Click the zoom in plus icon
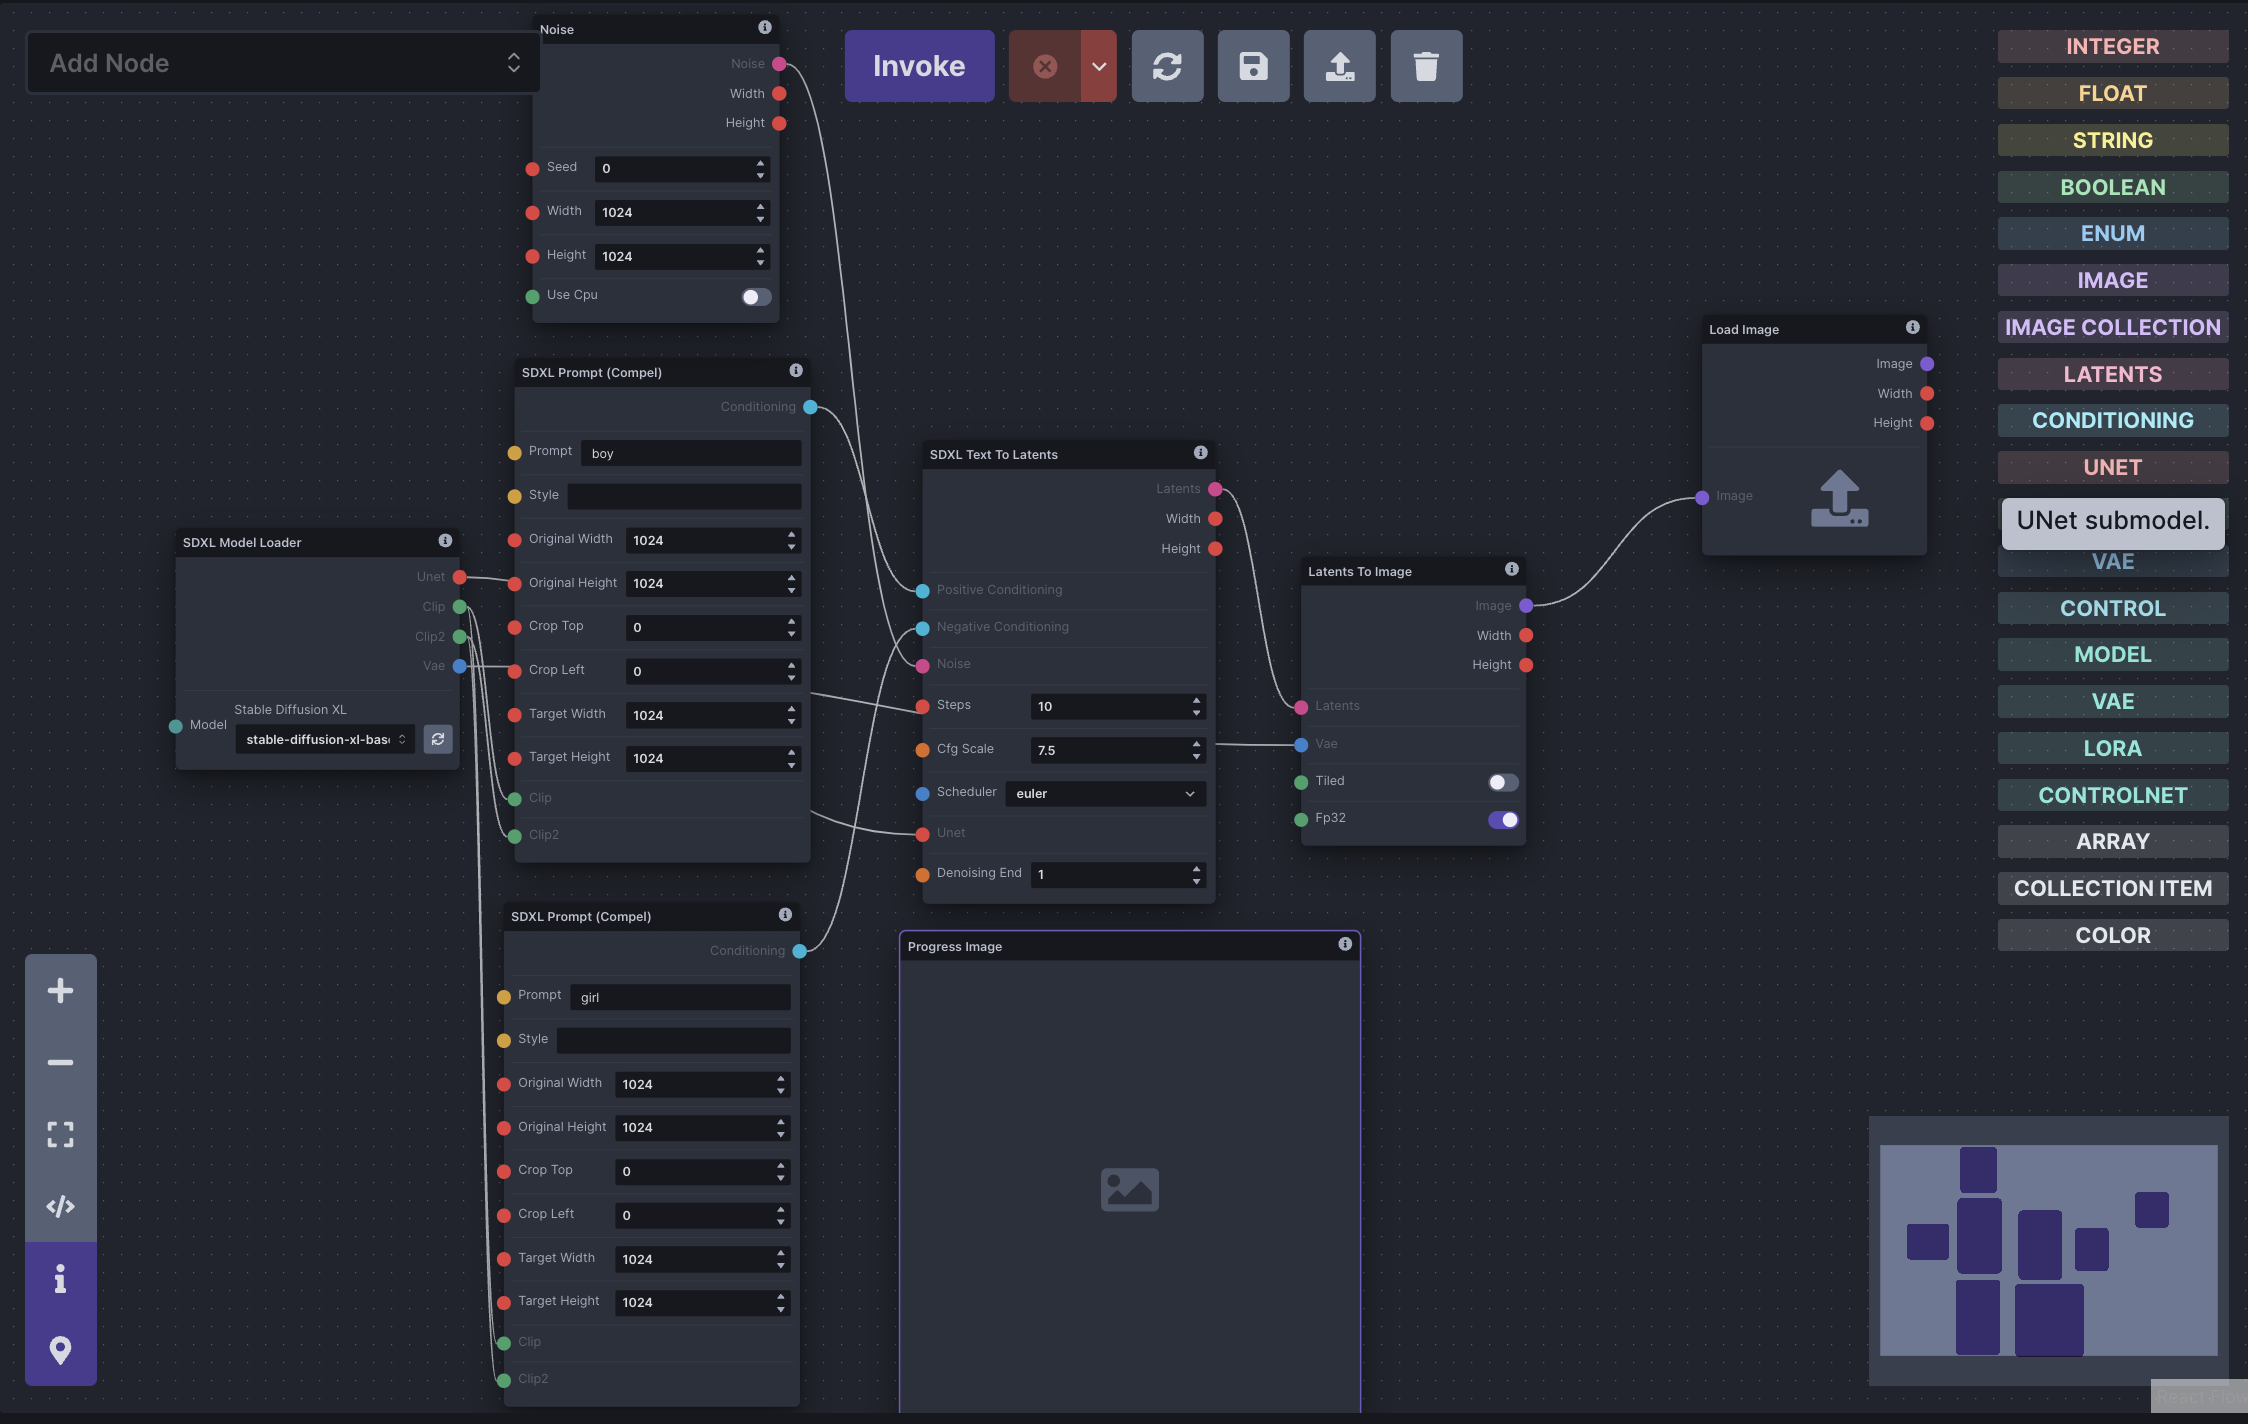 pos(60,990)
